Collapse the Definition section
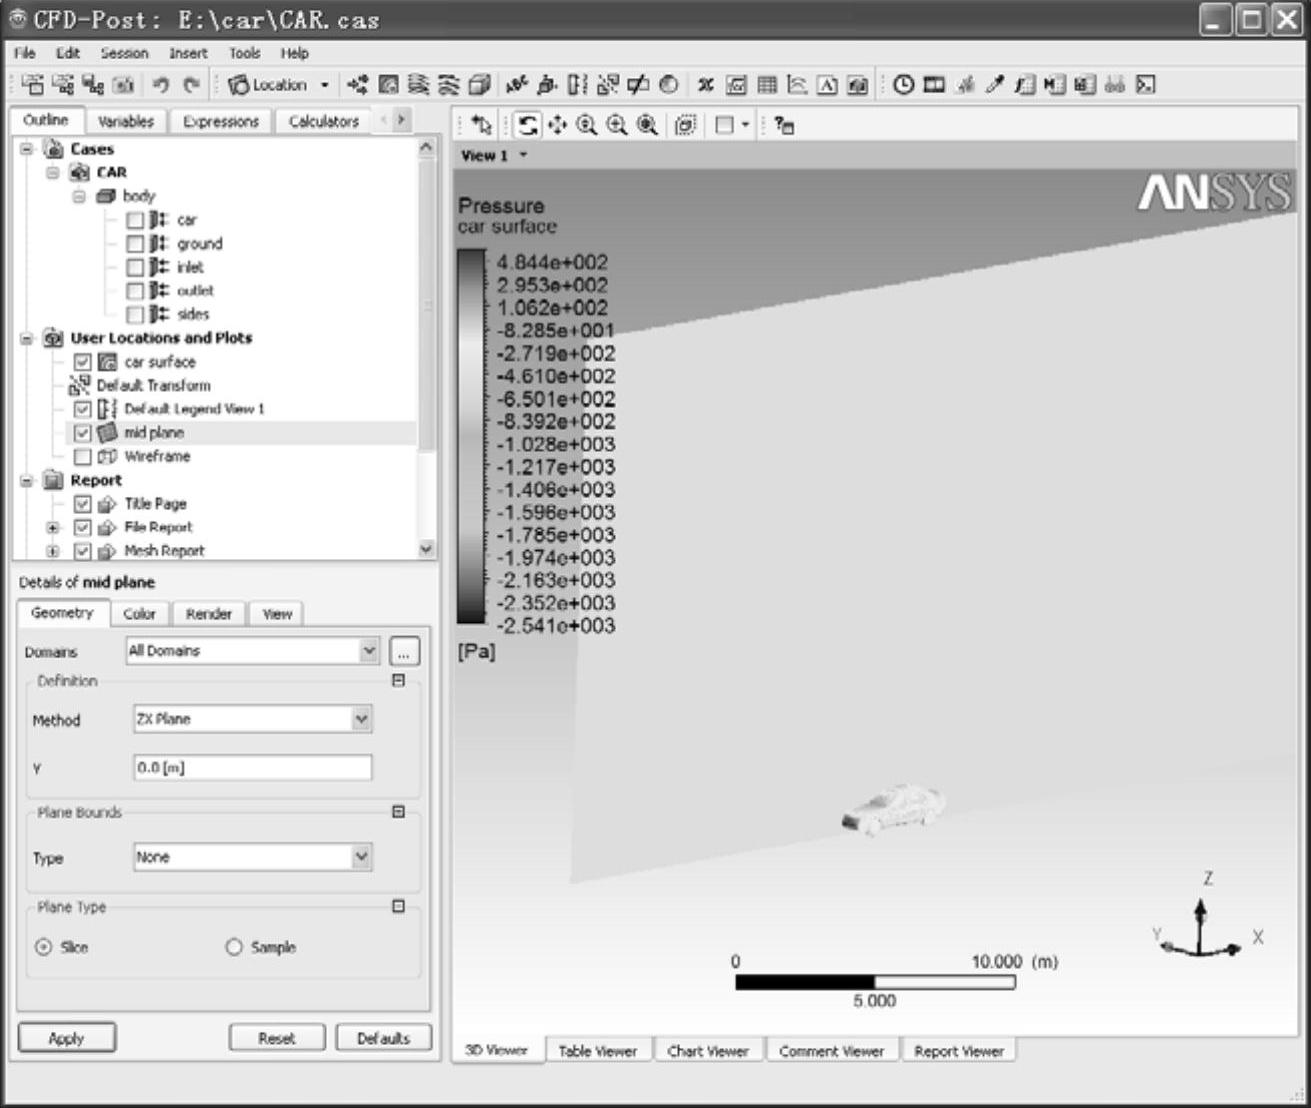This screenshot has height=1108, width=1311. coord(398,680)
